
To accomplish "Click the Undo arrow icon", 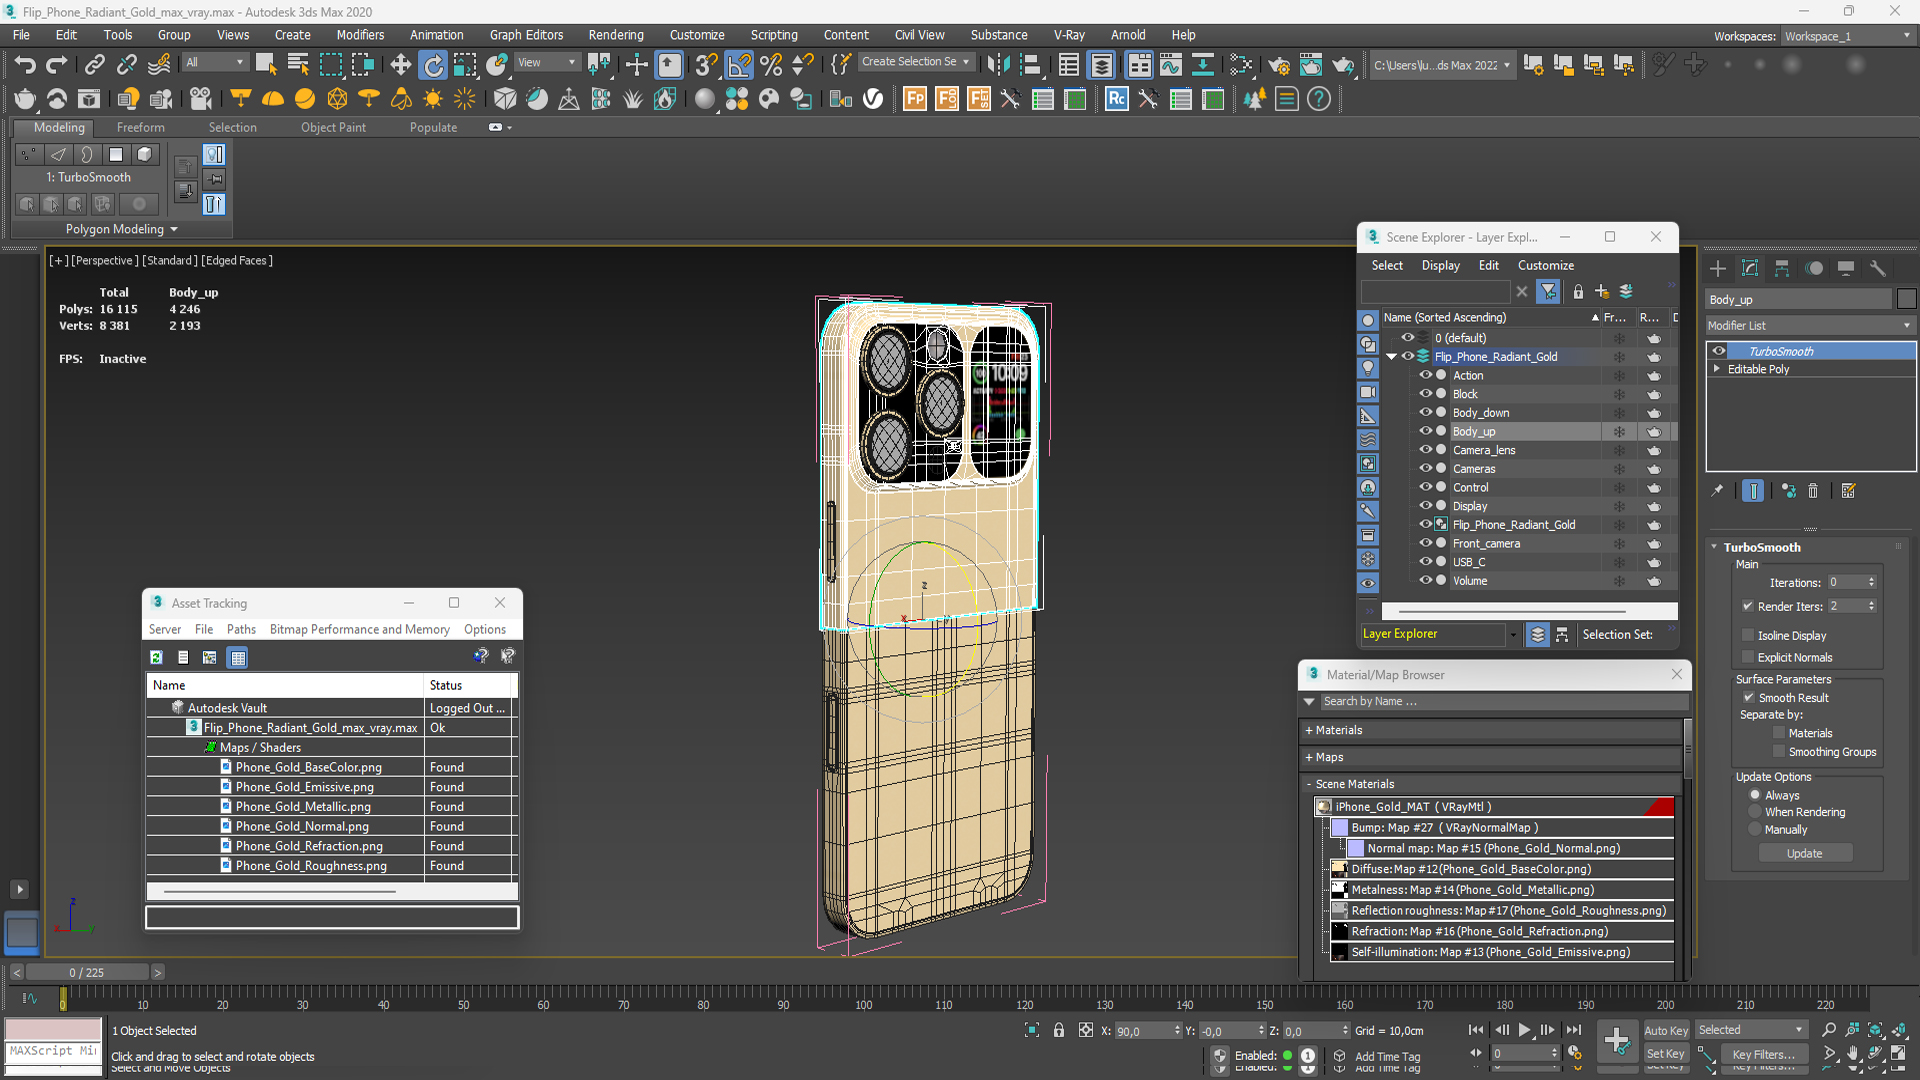I will pos(24,65).
